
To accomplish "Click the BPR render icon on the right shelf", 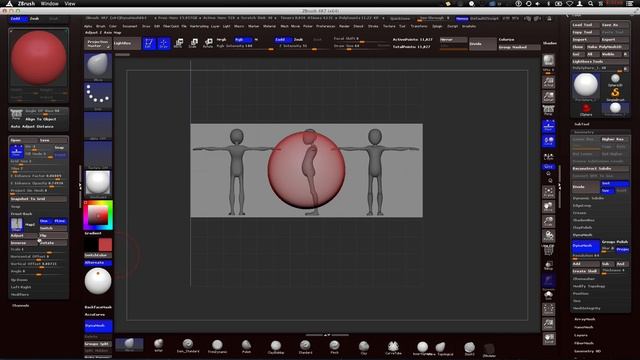I will 549,61.
